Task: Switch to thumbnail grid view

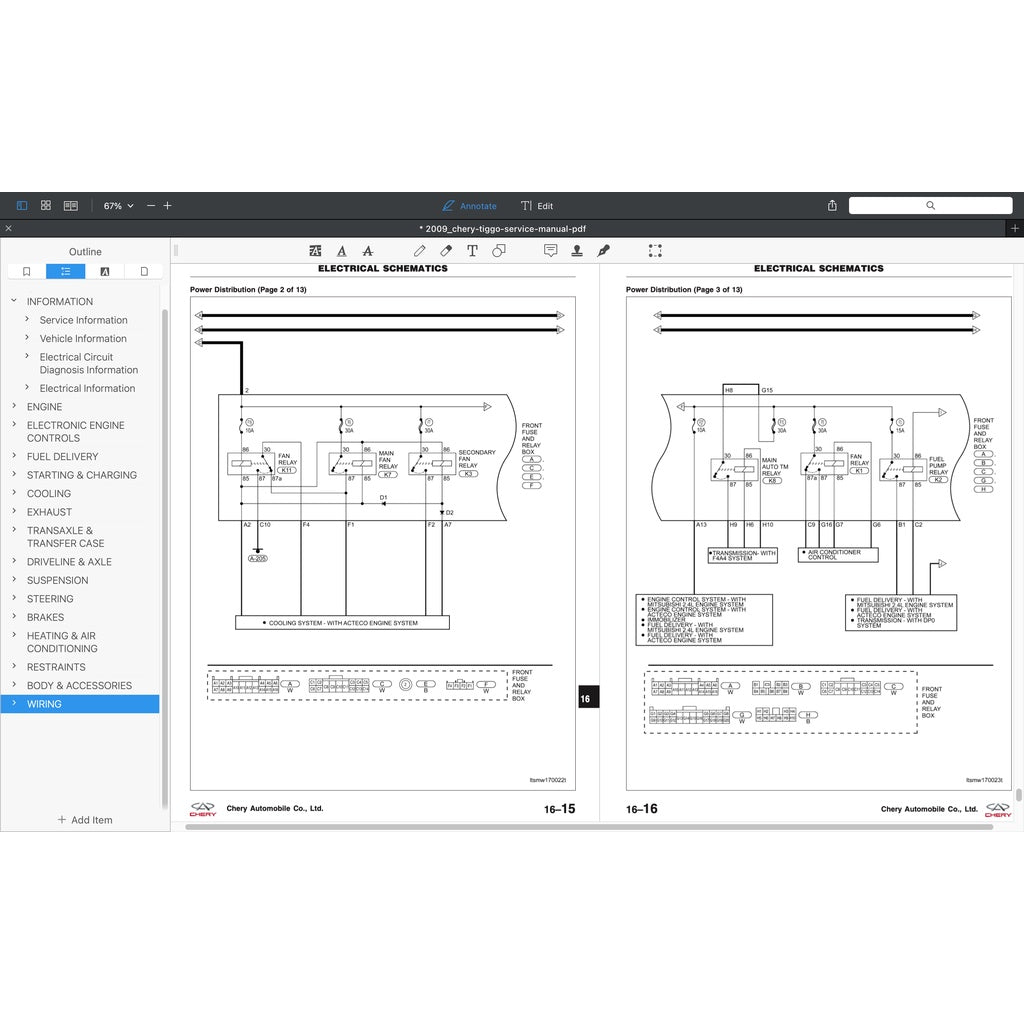Action: coord(46,206)
